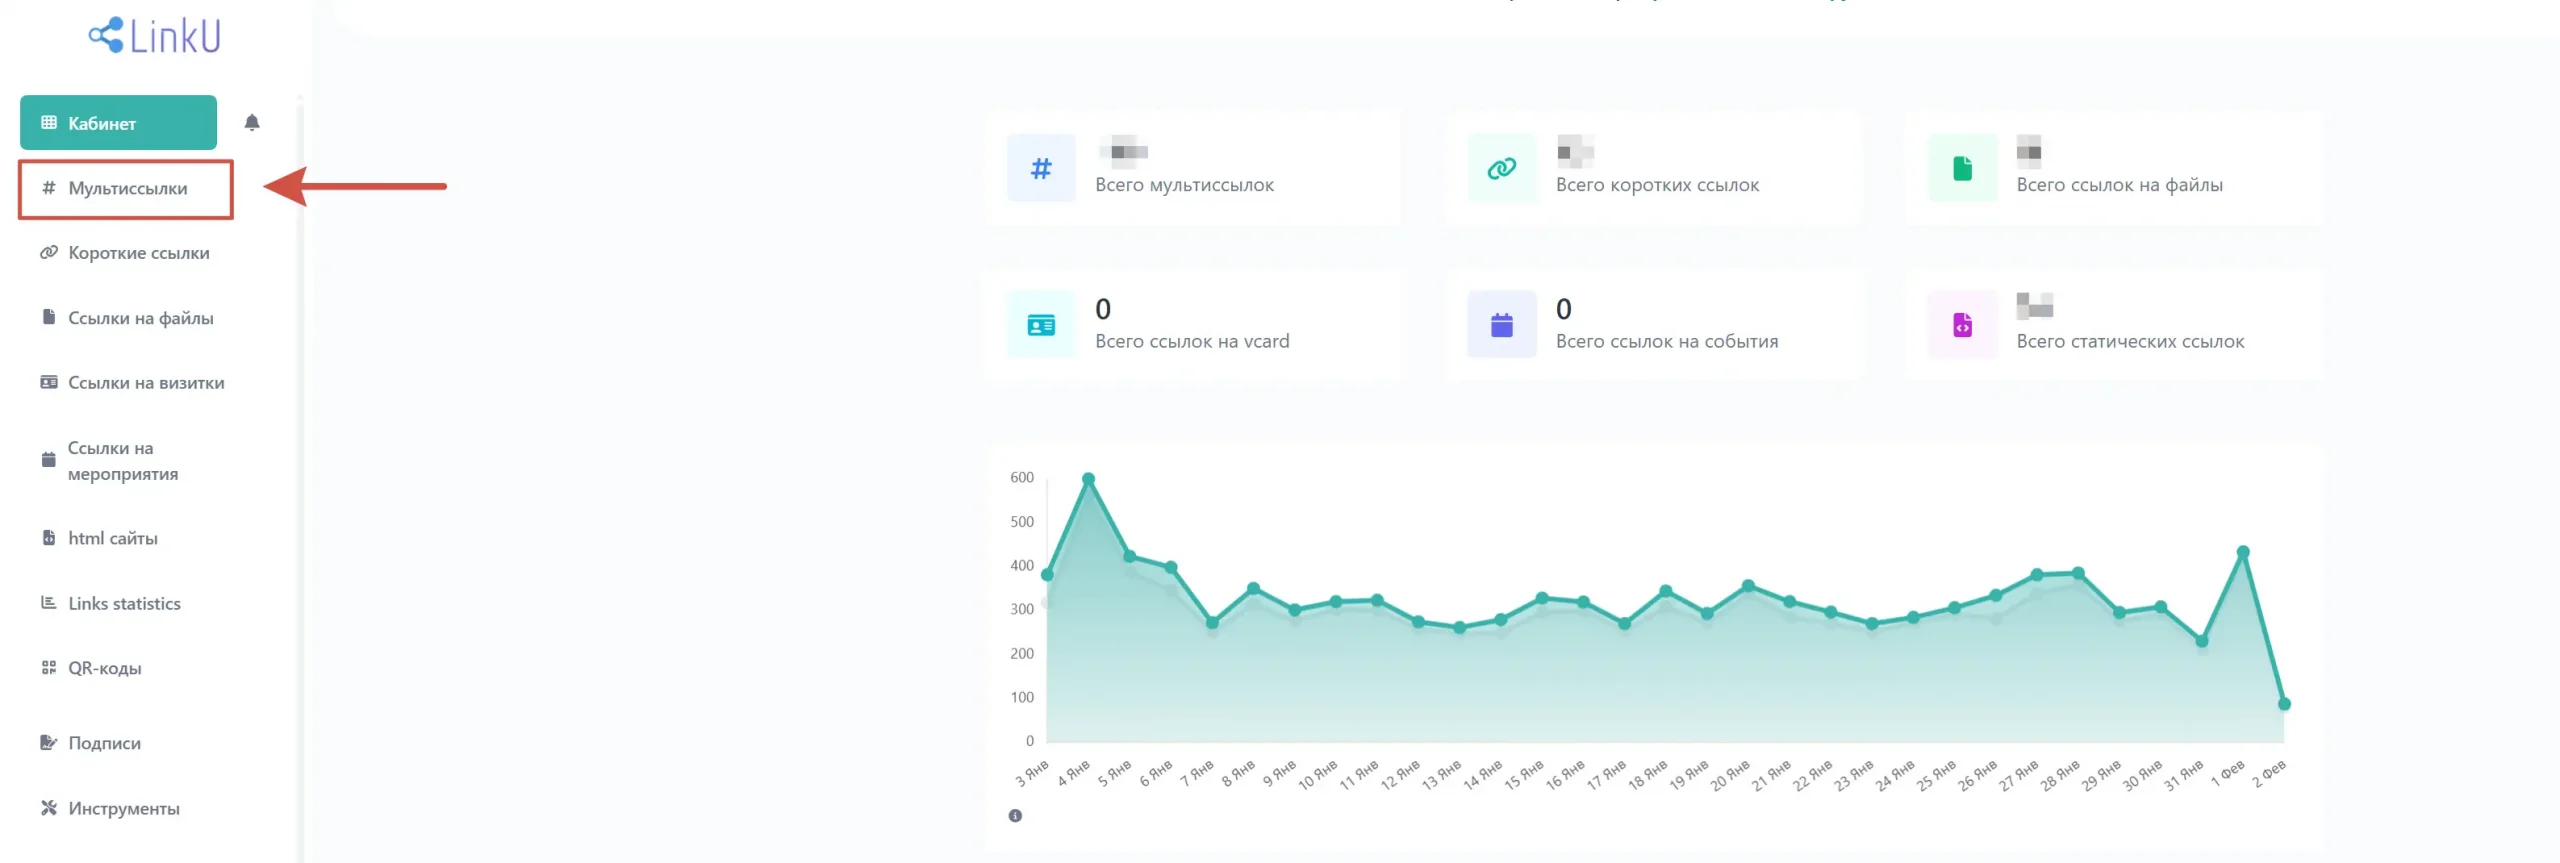Click the LinkU logo
This screenshot has height=863, width=2560.
(x=154, y=36)
